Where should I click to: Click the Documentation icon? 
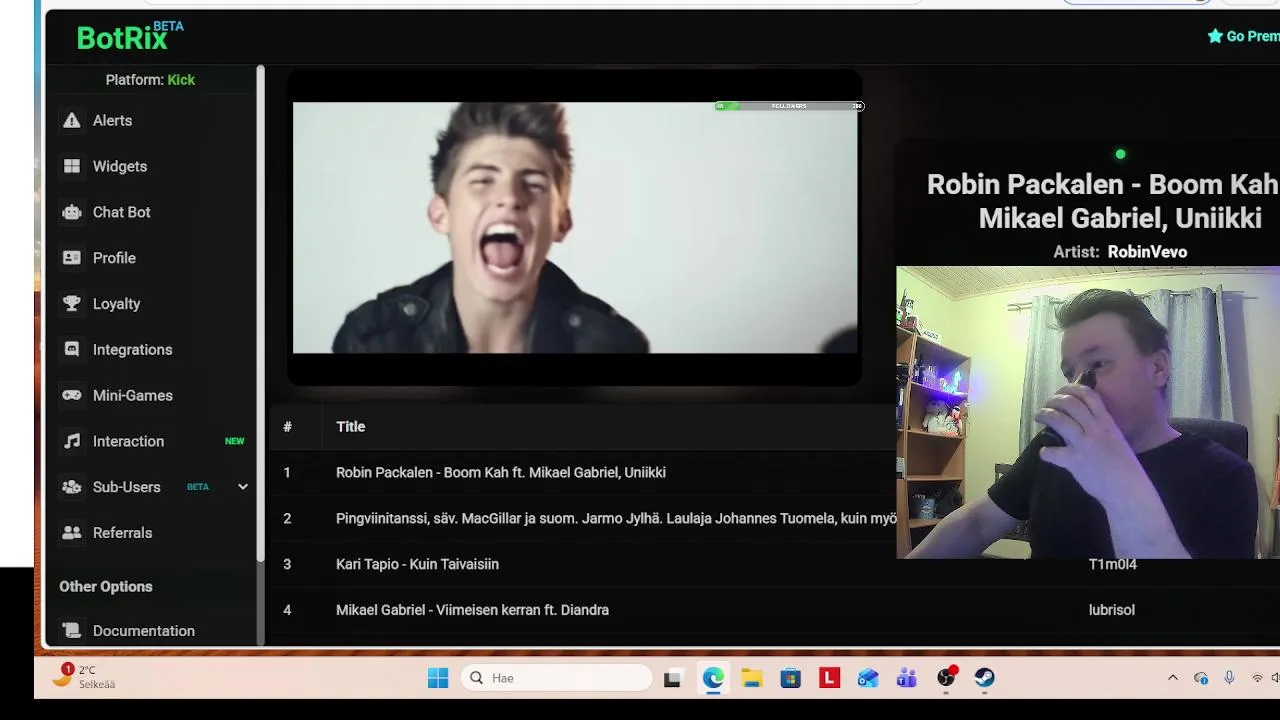point(71,631)
